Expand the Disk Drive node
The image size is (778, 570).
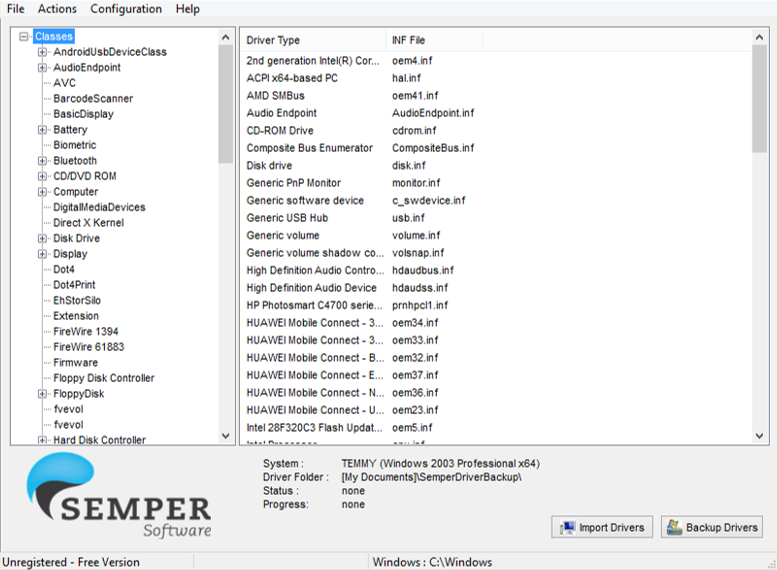click(43, 238)
